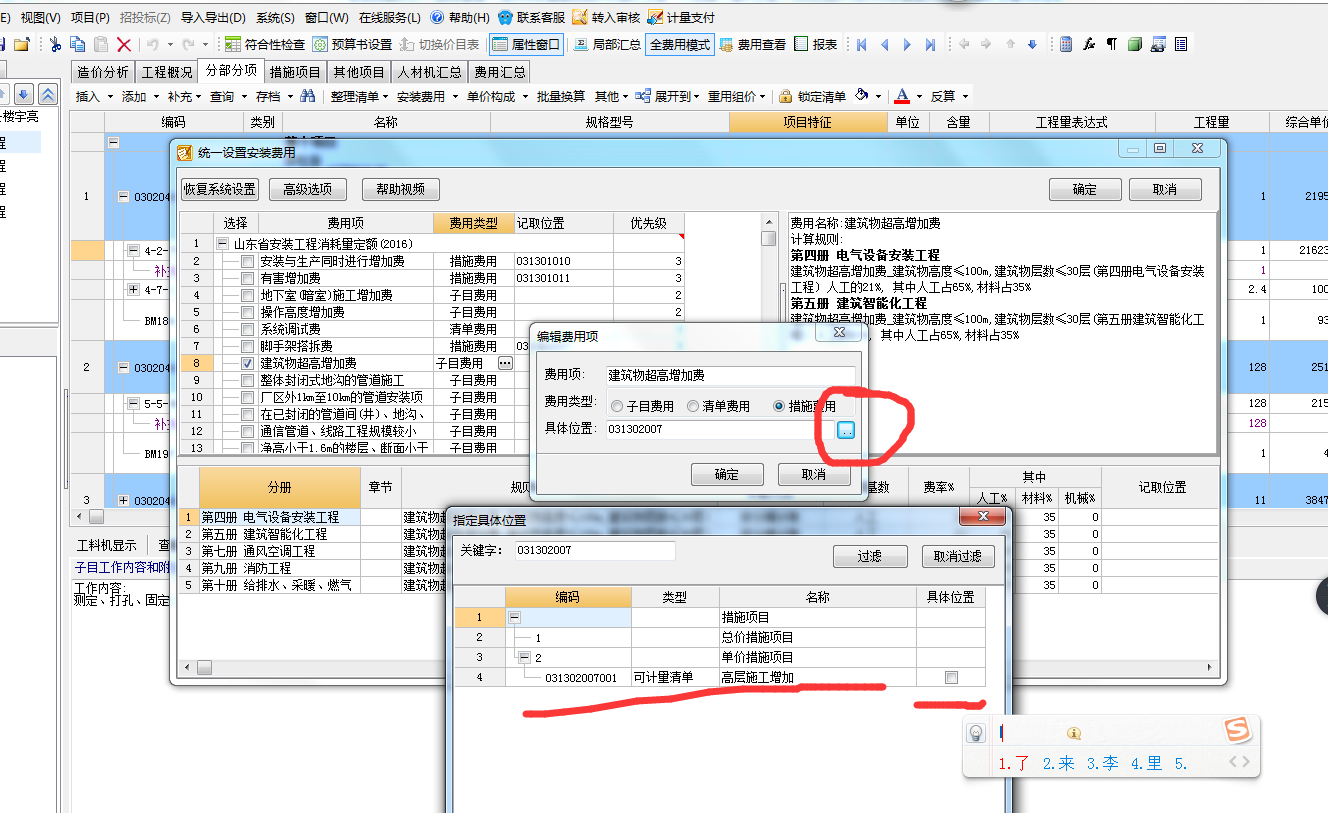This screenshot has height=813, width=1328.
Task: Open 报表 reports
Action: [x=816, y=44]
